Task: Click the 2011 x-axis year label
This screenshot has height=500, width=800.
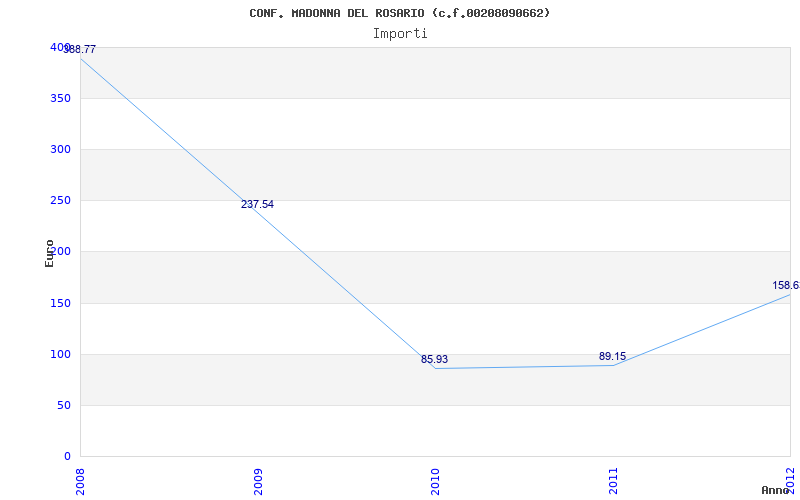Action: [613, 482]
